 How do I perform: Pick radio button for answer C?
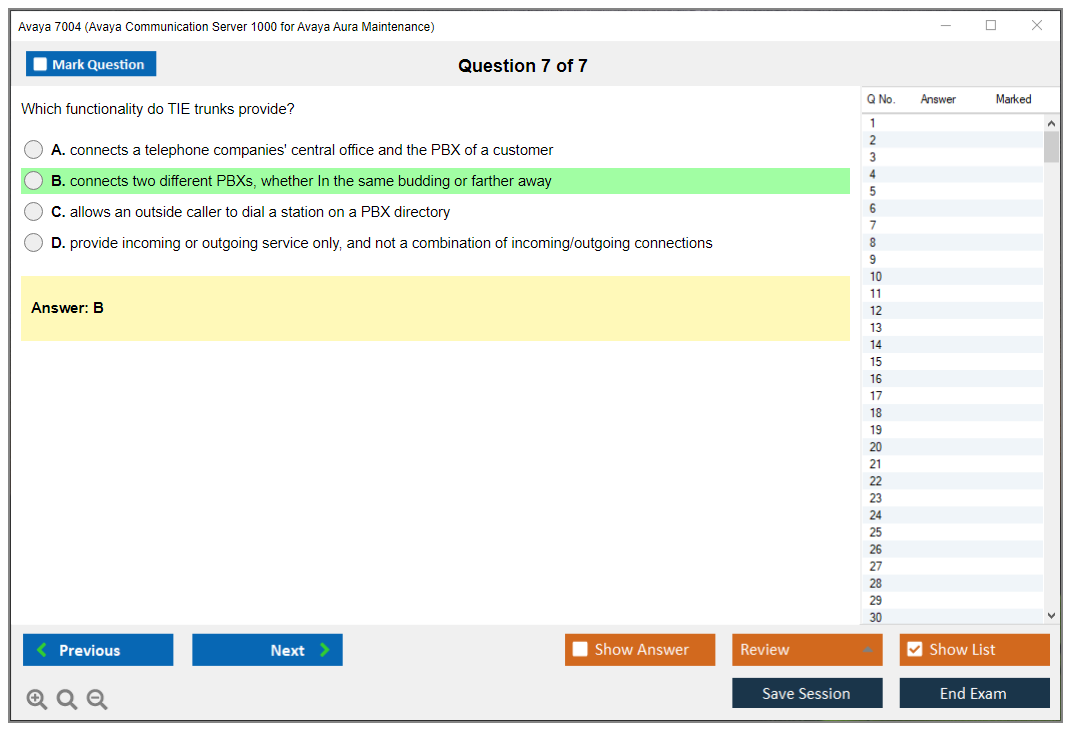34,212
